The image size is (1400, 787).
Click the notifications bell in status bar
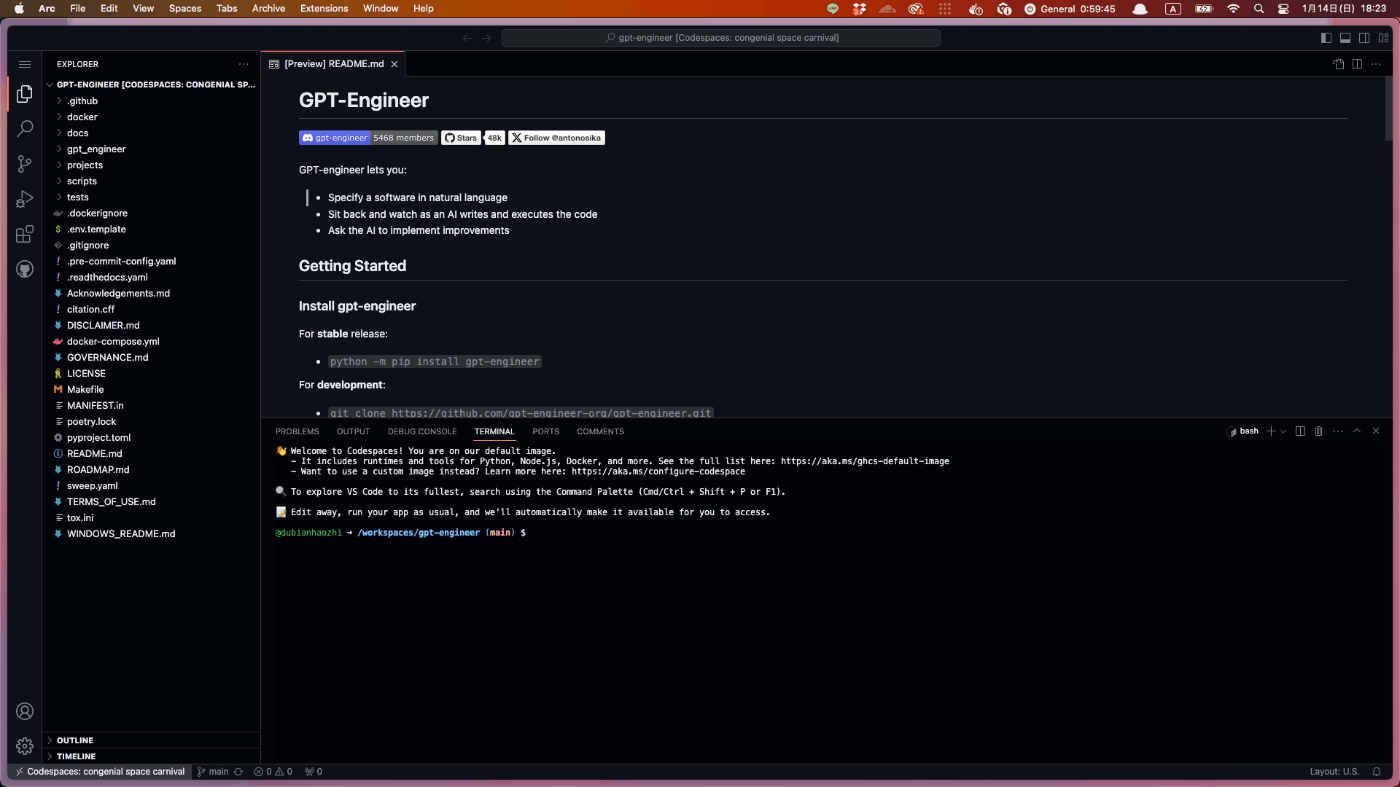click(1378, 772)
